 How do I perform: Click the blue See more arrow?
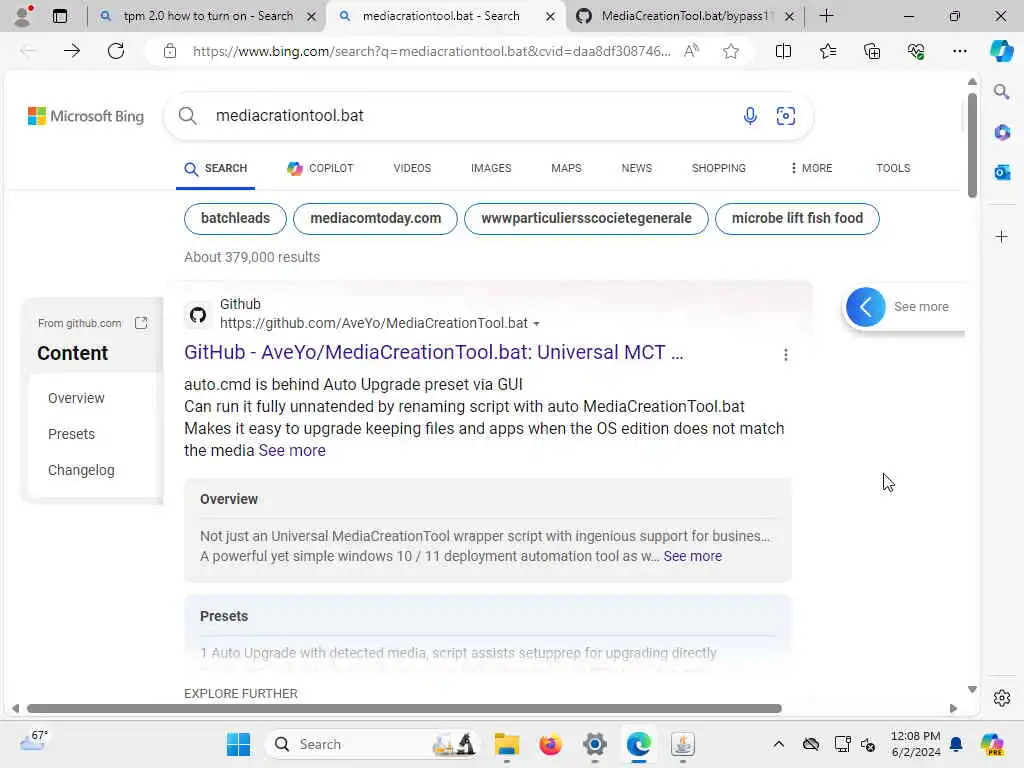pos(866,307)
